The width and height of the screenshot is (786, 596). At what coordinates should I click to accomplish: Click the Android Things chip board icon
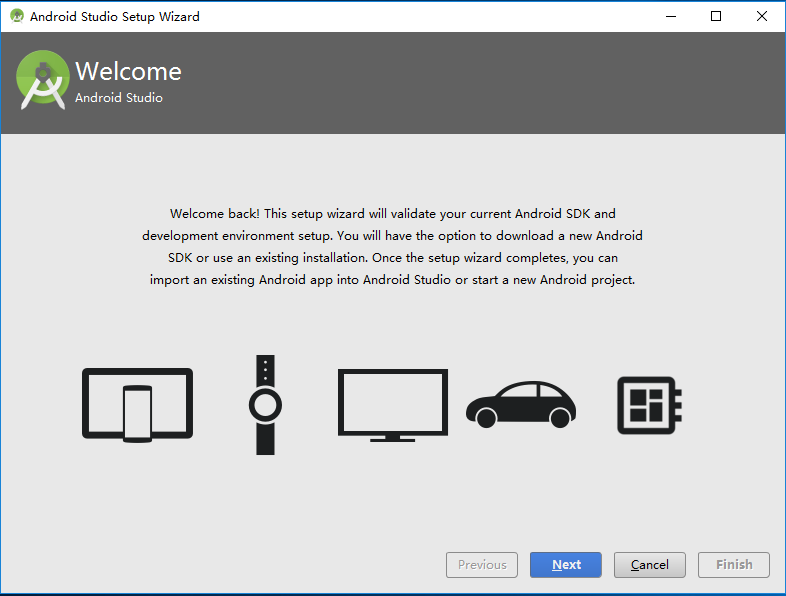point(649,405)
